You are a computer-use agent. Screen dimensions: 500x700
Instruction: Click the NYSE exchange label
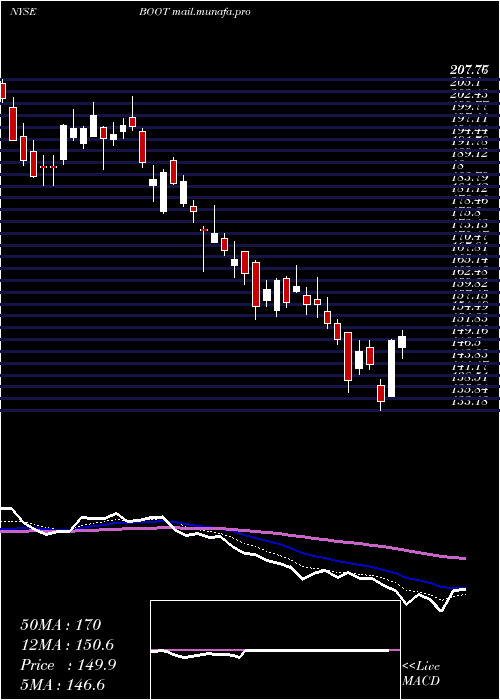[x=23, y=12]
